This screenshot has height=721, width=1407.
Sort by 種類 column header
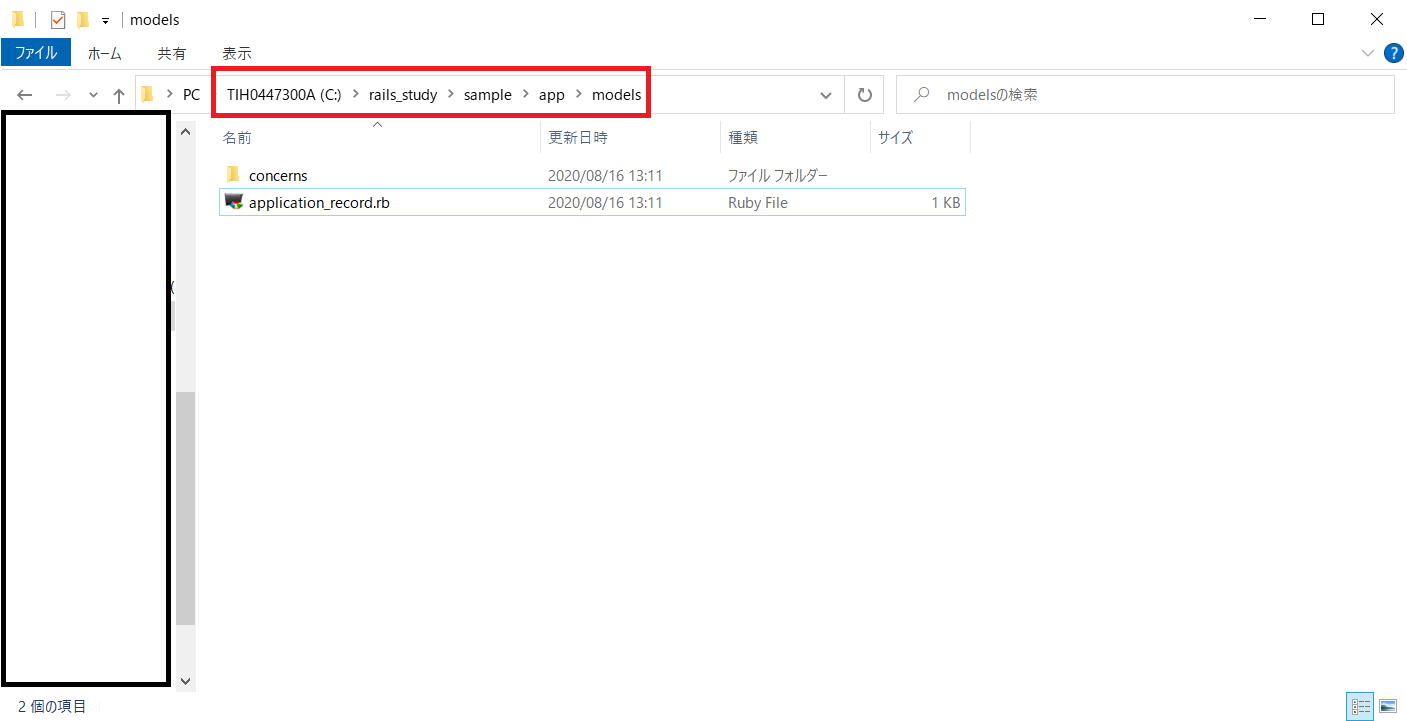[x=795, y=137]
